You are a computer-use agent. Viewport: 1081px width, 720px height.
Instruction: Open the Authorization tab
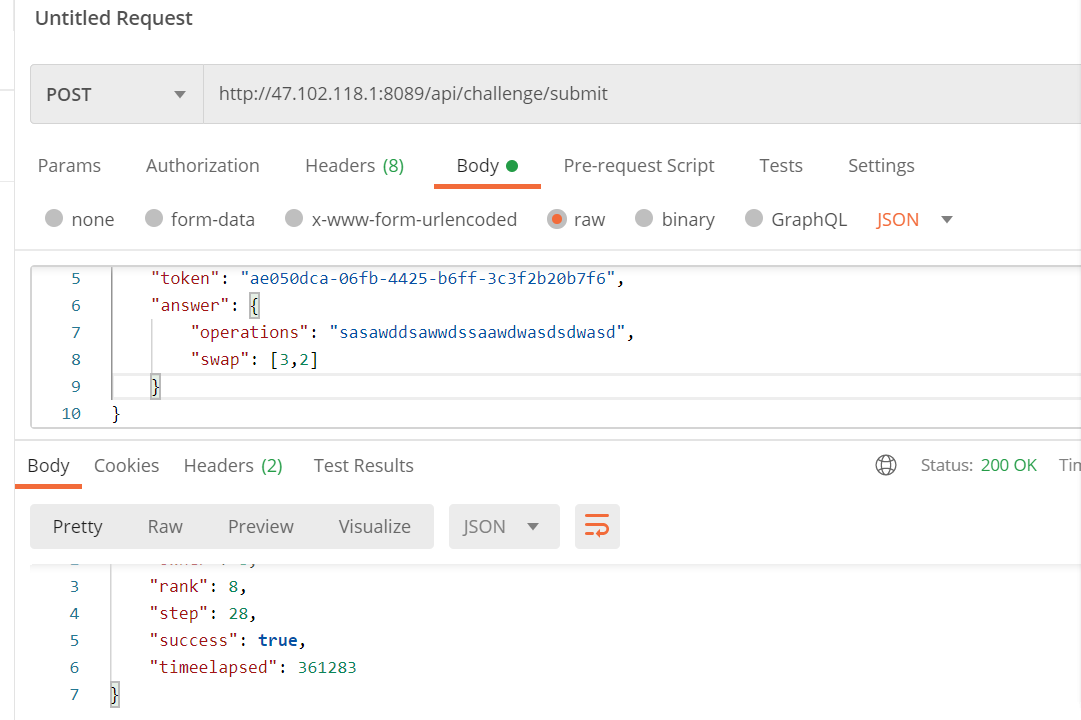click(202, 166)
